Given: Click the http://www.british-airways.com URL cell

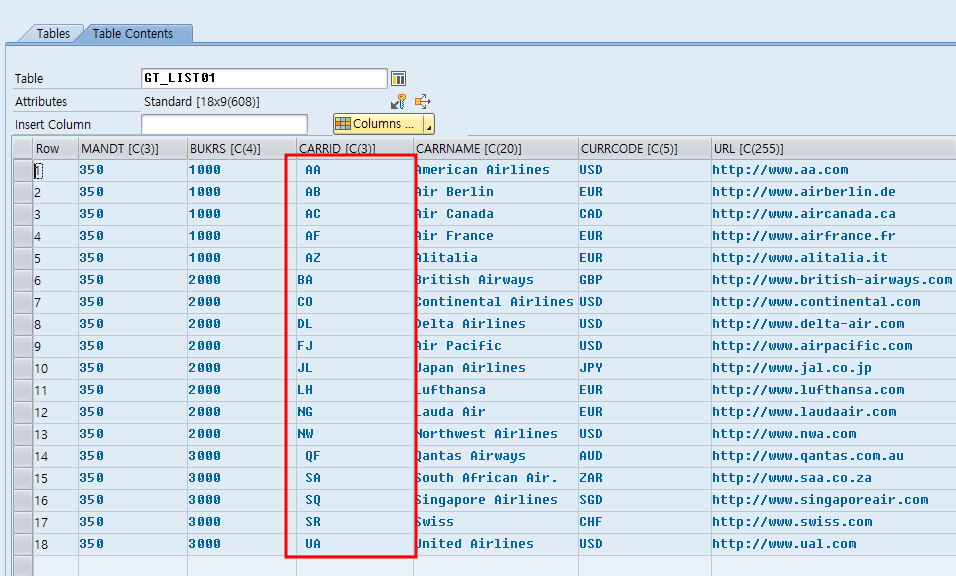Looking at the screenshot, I should pos(833,280).
